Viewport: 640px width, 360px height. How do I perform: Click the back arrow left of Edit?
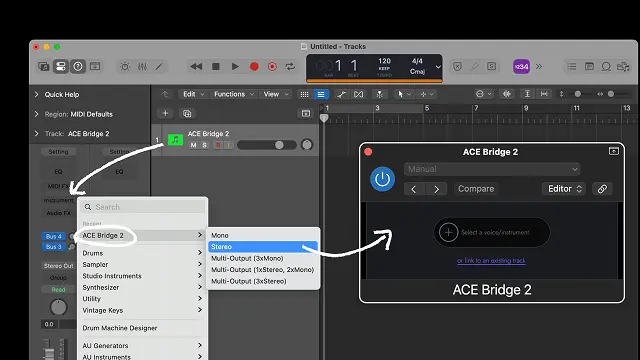point(165,94)
